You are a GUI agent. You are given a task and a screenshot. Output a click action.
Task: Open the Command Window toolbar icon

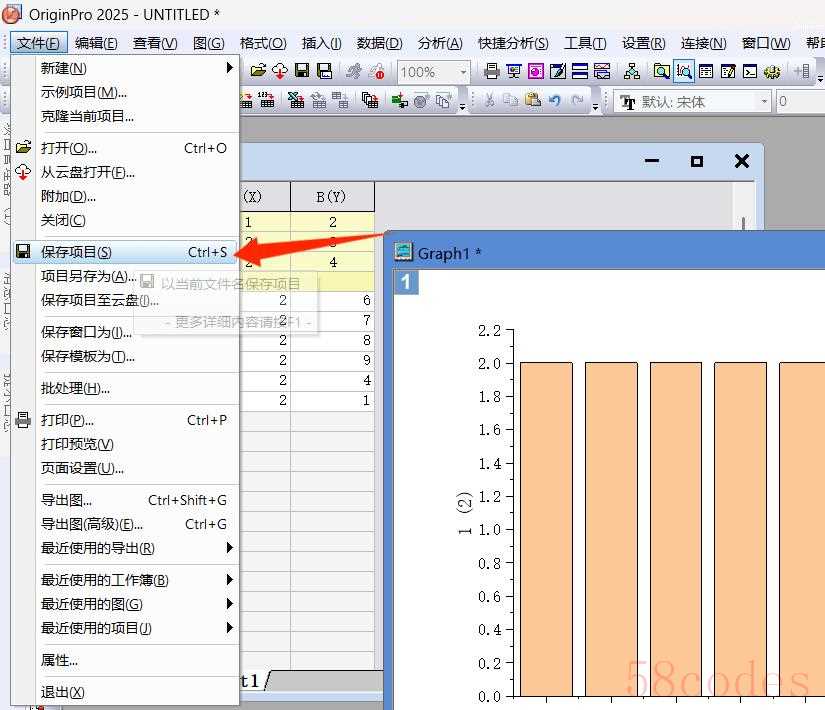[750, 71]
